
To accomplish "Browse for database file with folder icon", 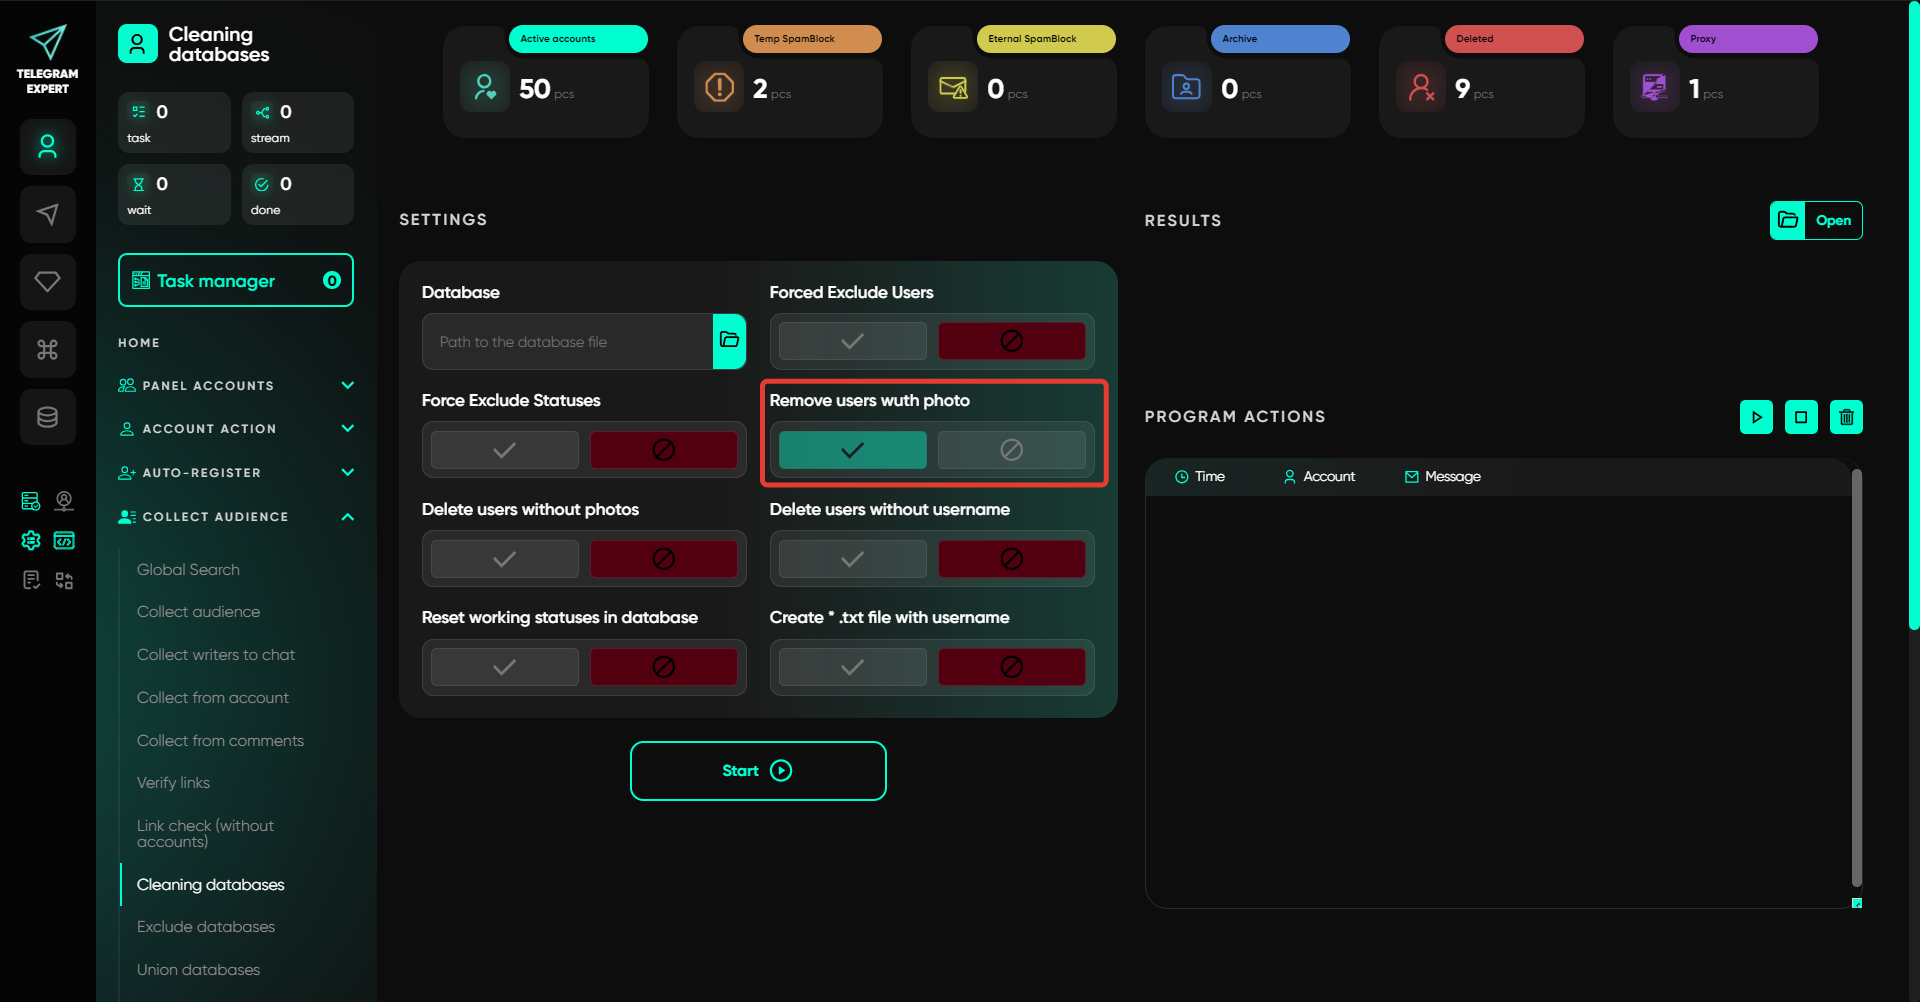I will pos(729,341).
